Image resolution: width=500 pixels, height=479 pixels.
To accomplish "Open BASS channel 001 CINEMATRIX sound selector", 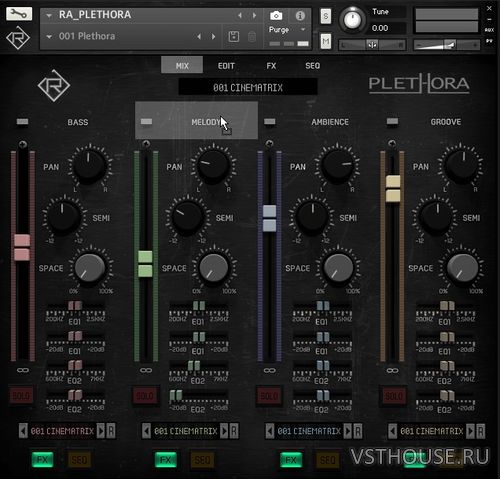I will (x=62, y=431).
